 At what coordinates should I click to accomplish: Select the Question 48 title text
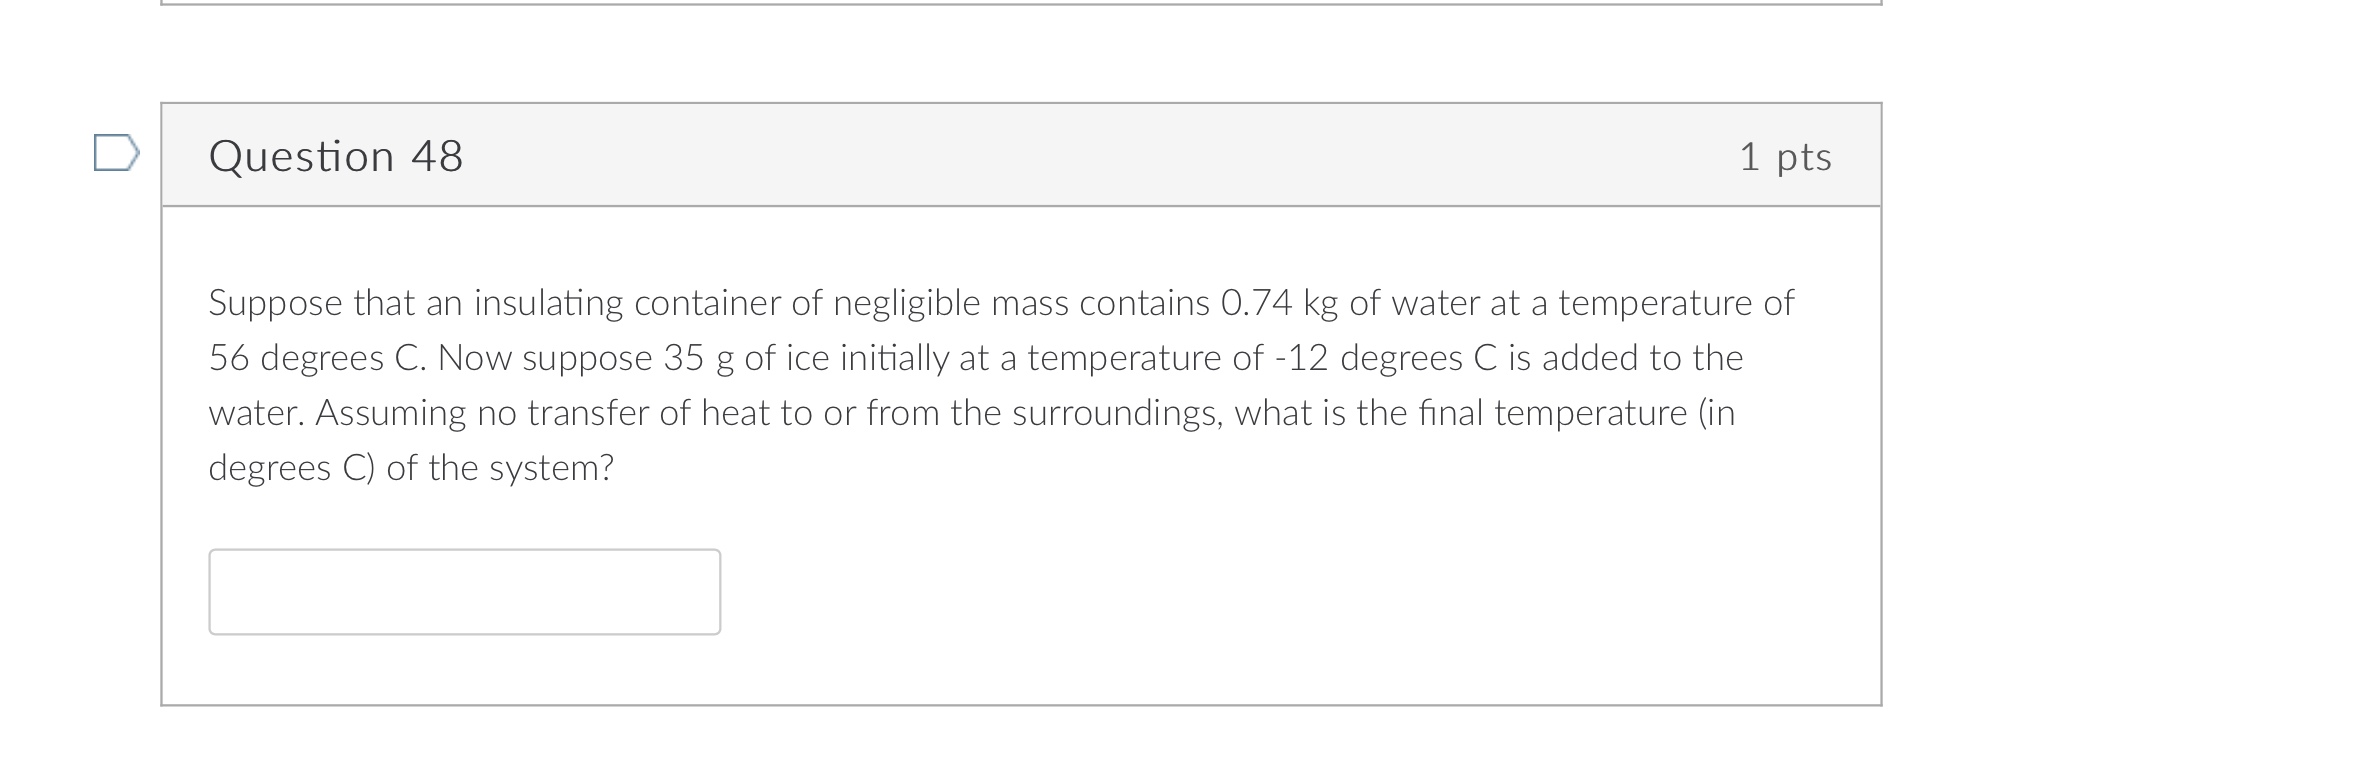click(x=335, y=155)
